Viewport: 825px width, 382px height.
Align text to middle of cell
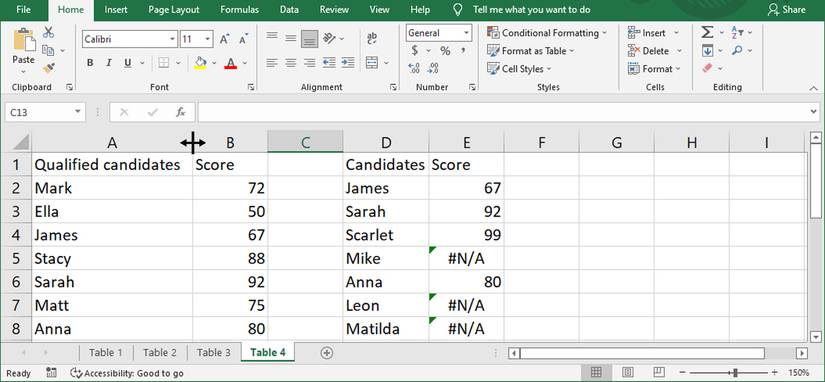(x=290, y=37)
